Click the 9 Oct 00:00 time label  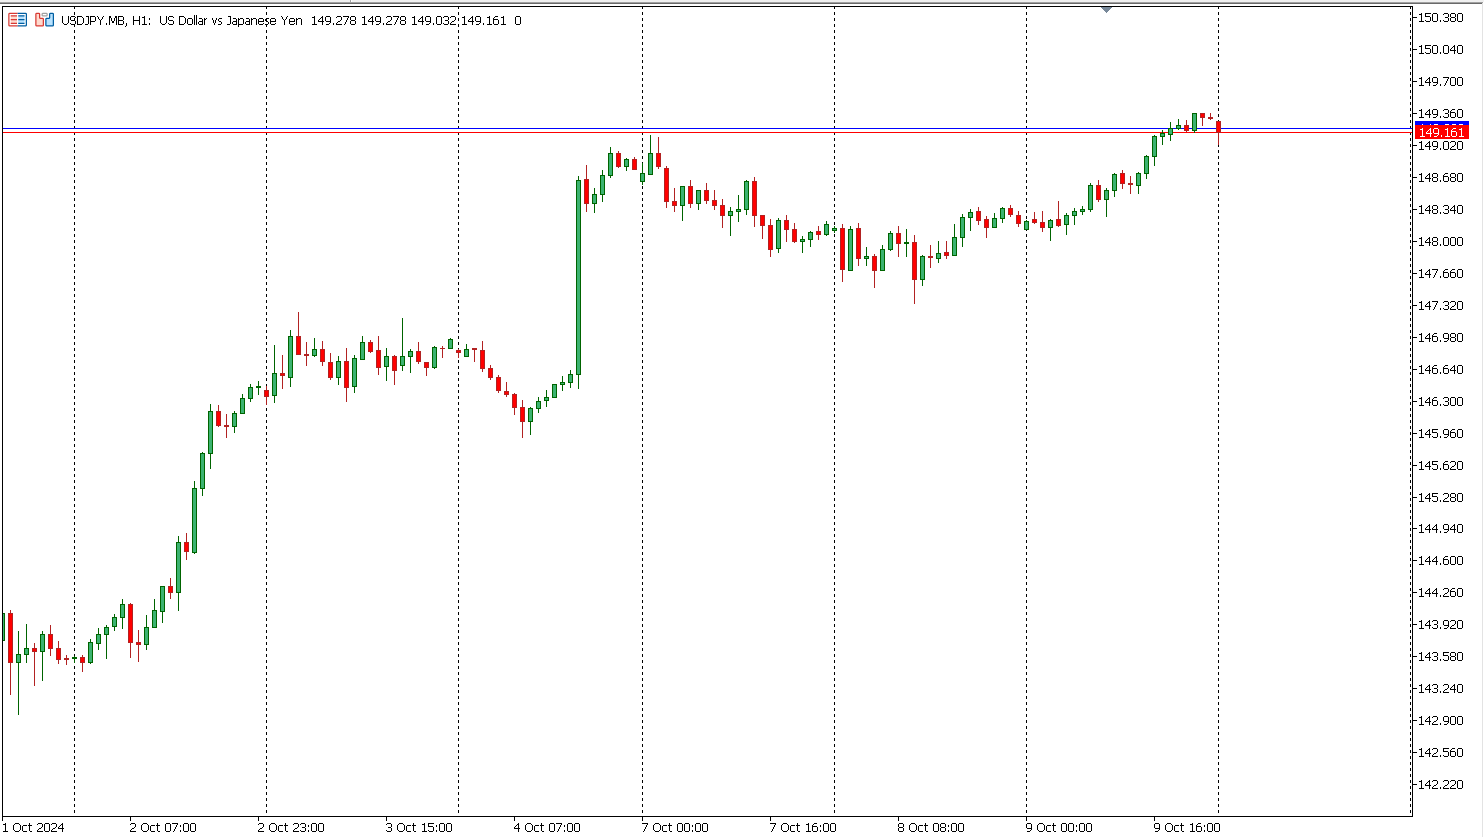[x=1059, y=827]
